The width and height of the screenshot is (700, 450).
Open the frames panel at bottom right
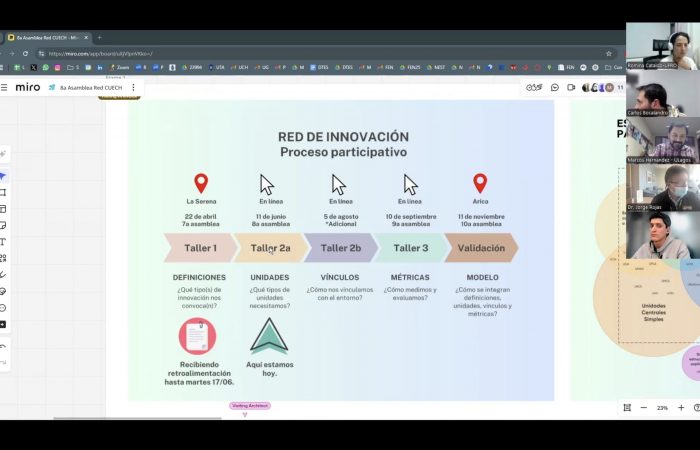tap(627, 408)
